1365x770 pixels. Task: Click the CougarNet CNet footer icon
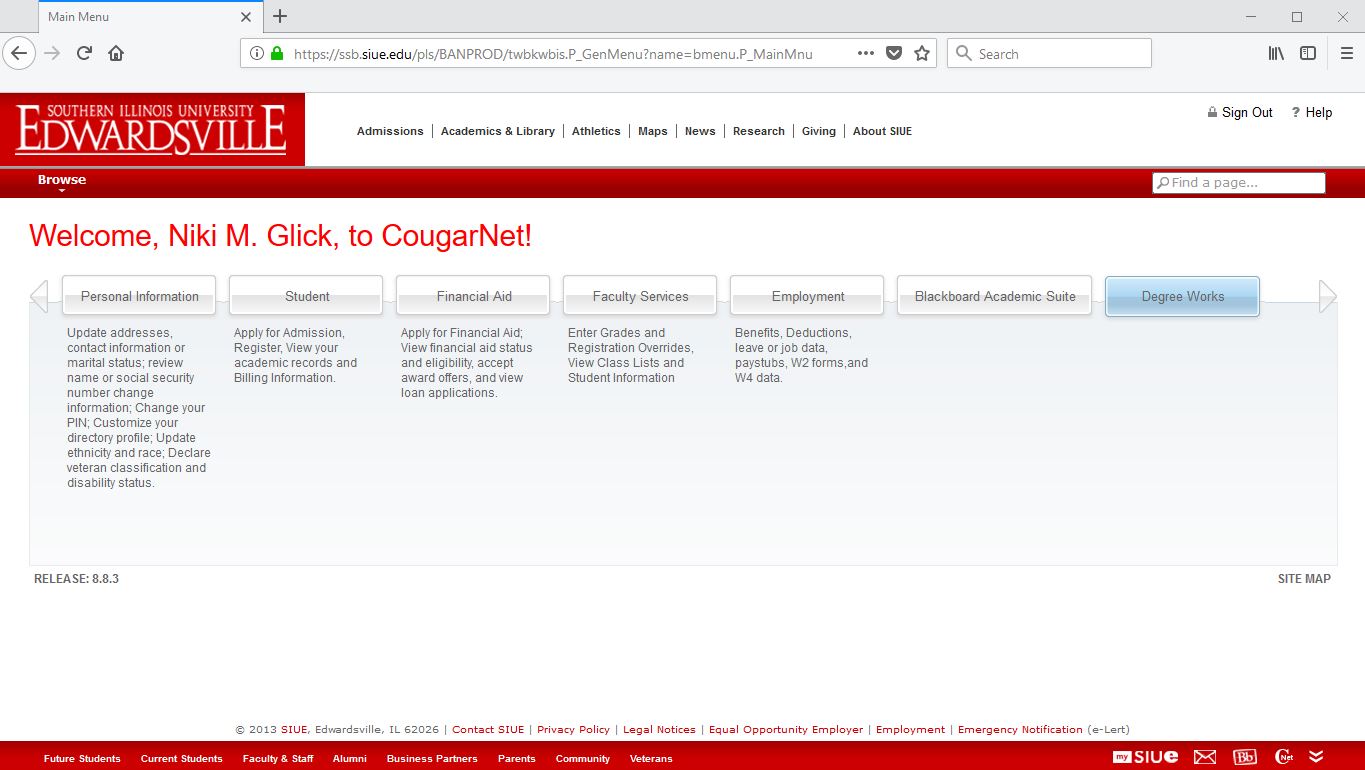[x=1284, y=757]
